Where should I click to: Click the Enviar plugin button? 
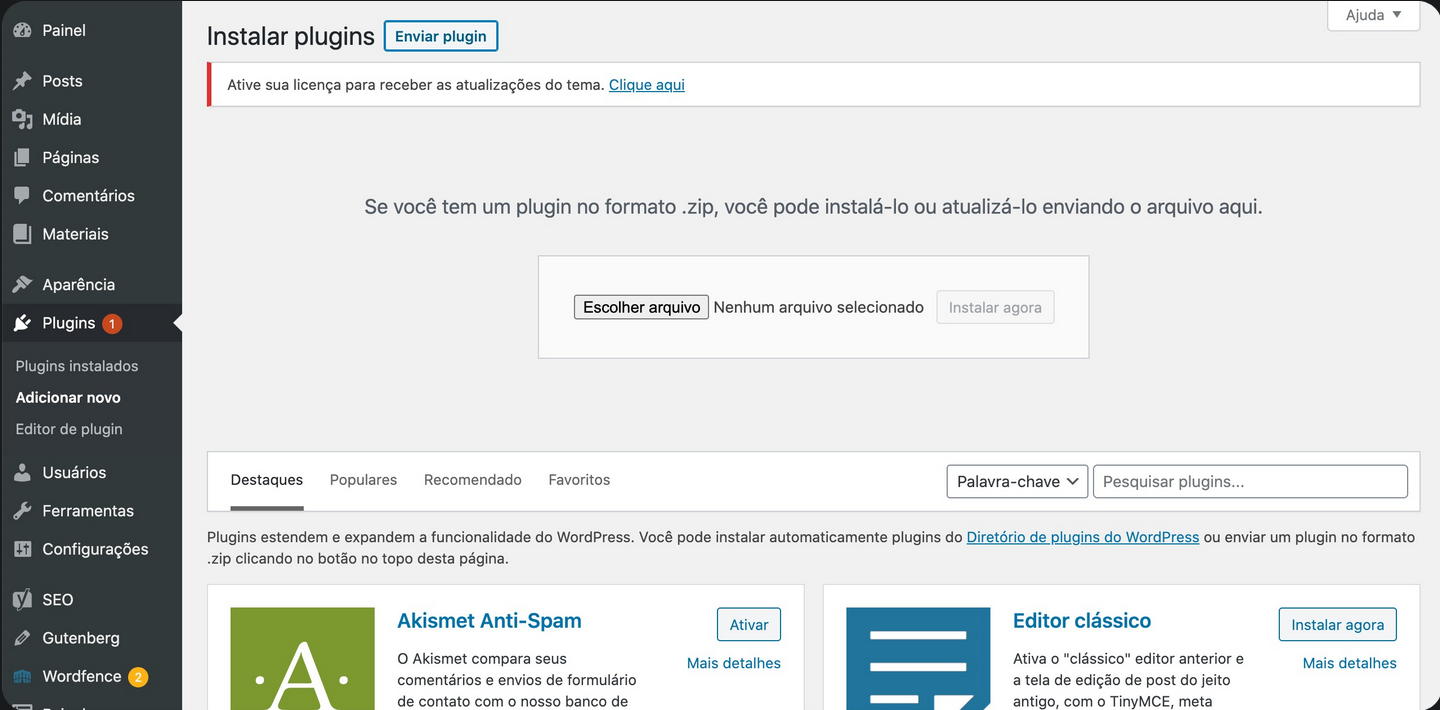coord(440,36)
